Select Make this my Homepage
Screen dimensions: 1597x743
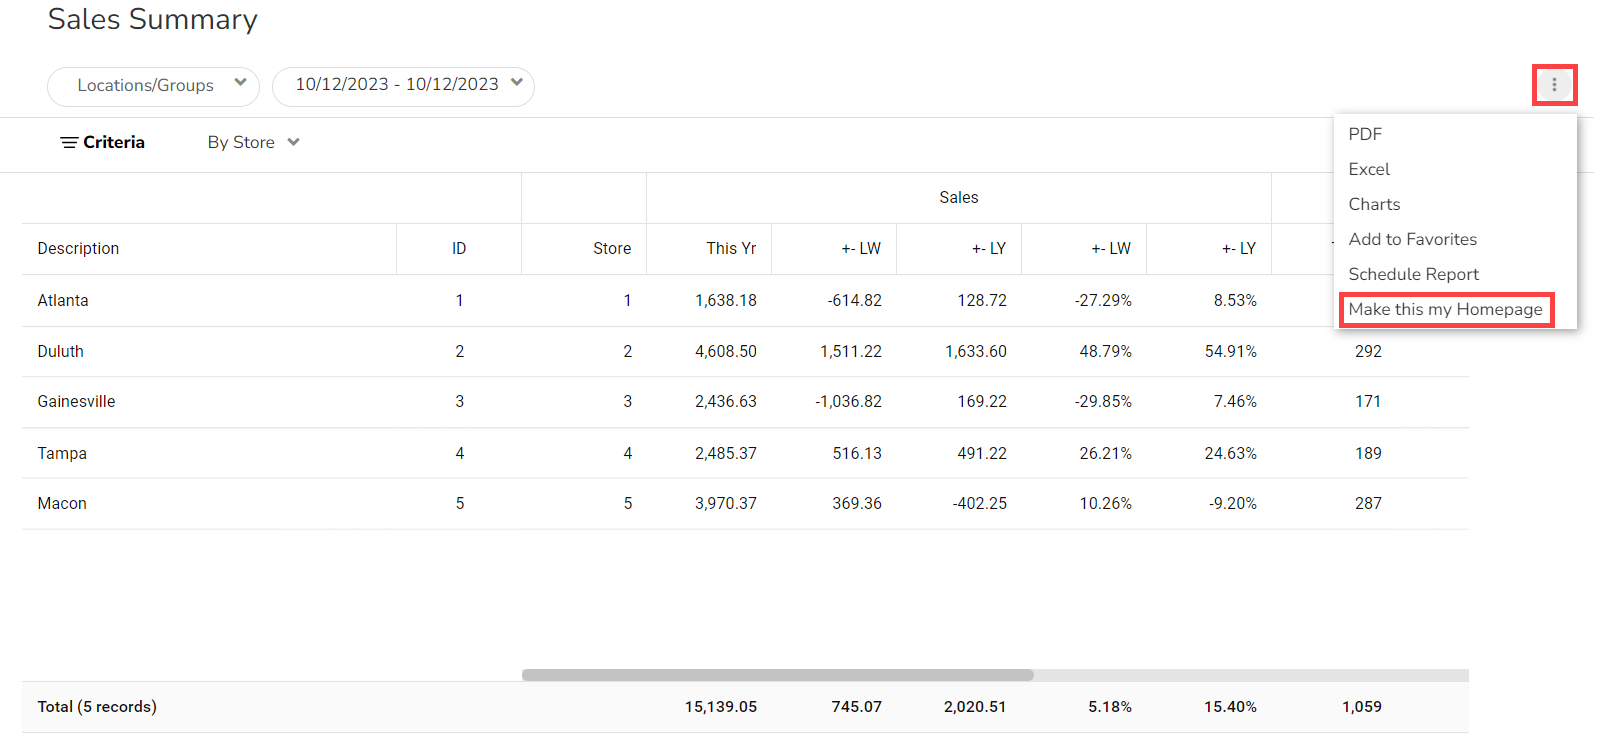[1445, 309]
